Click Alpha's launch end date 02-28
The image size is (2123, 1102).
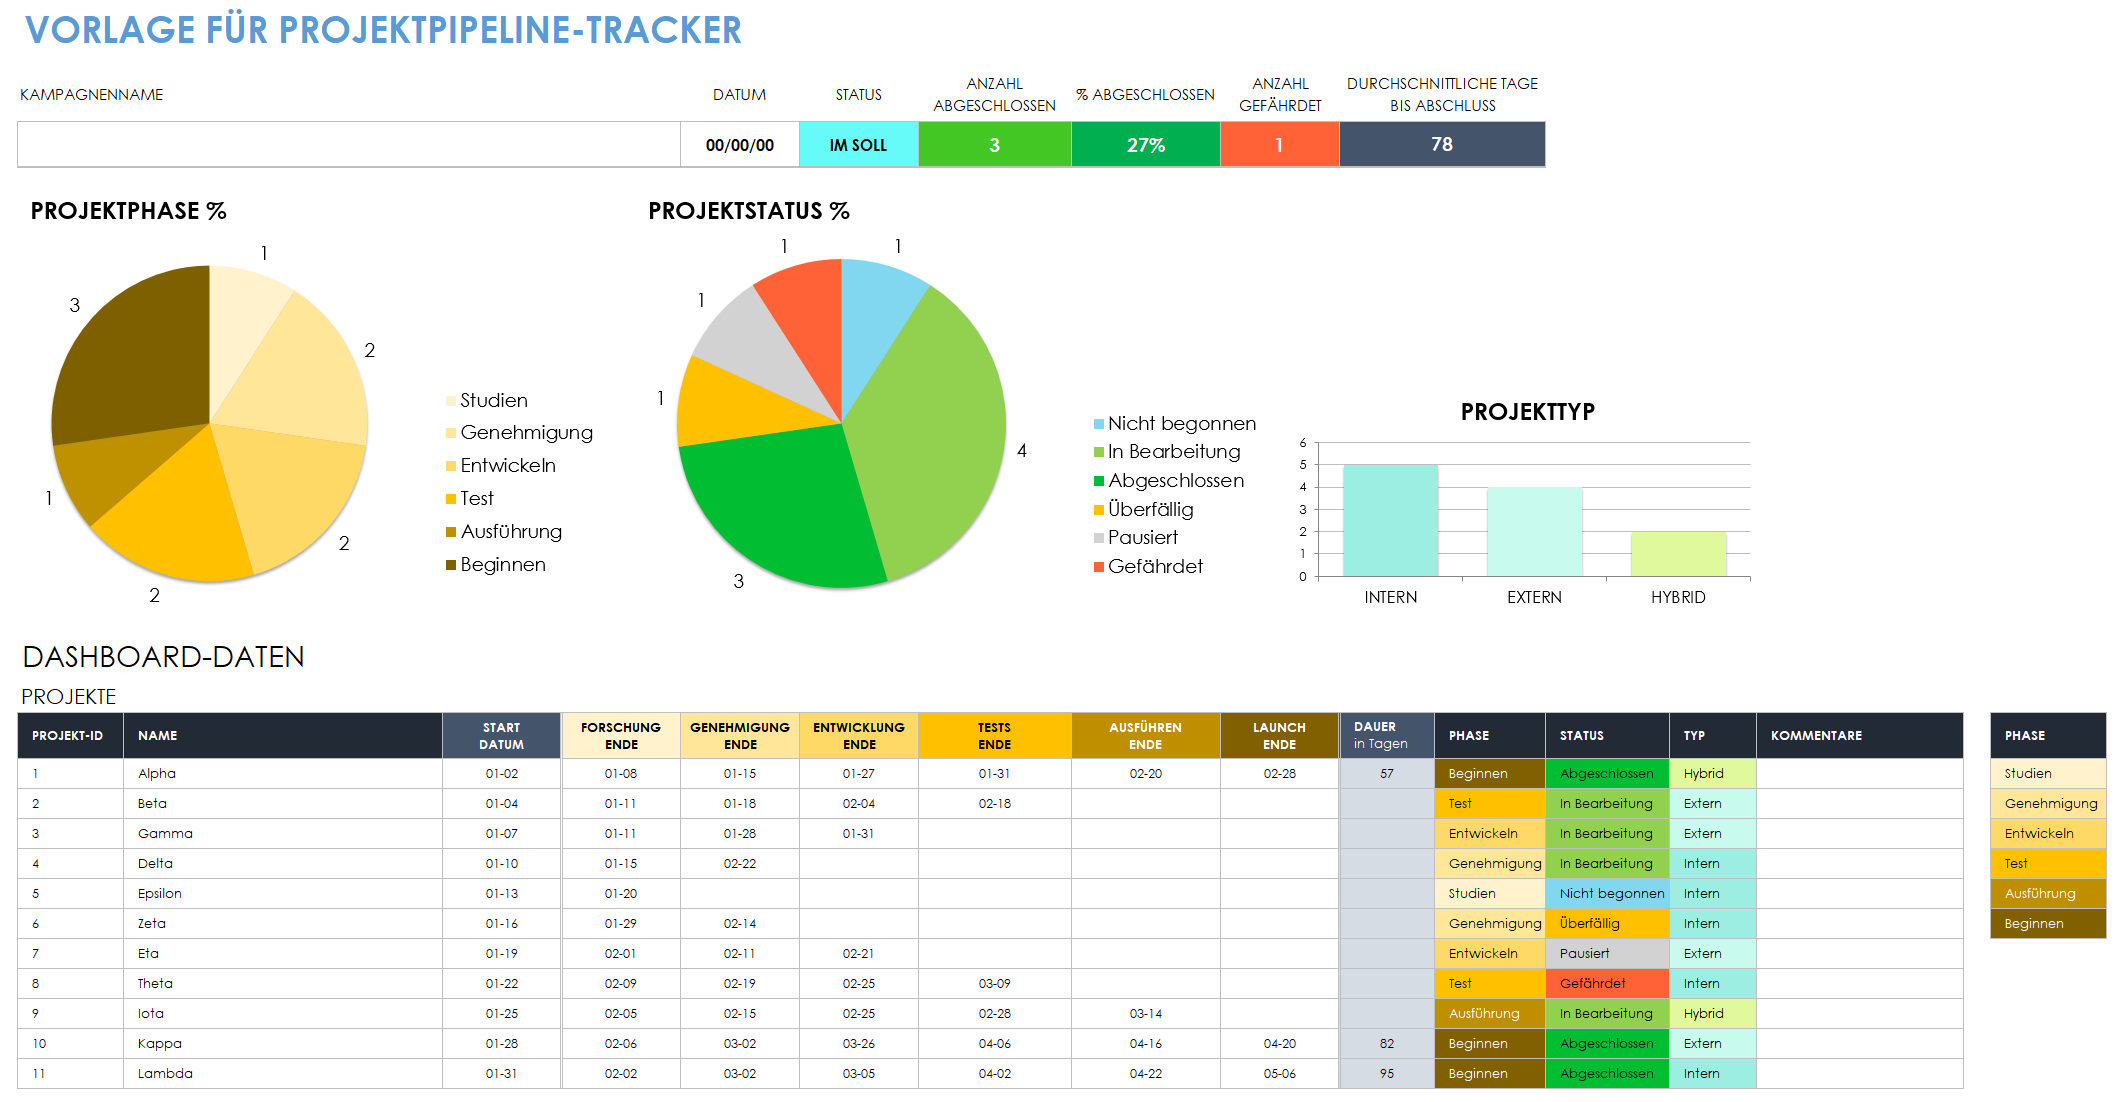pos(1280,774)
